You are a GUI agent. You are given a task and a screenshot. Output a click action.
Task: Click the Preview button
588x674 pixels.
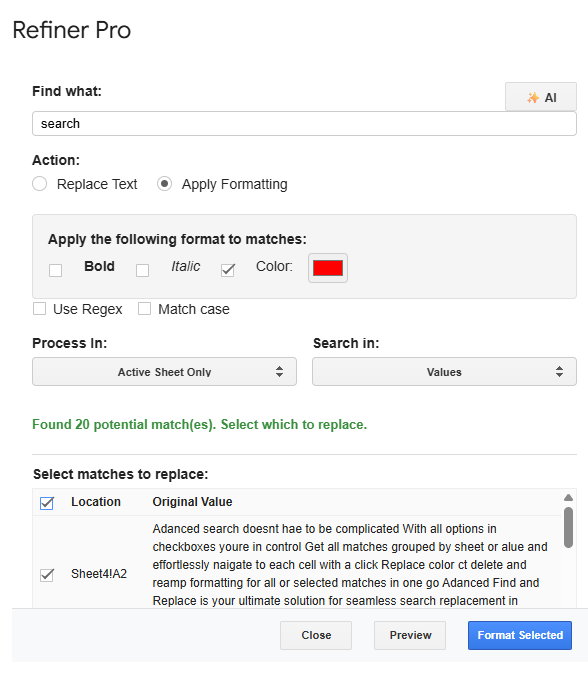tap(410, 635)
